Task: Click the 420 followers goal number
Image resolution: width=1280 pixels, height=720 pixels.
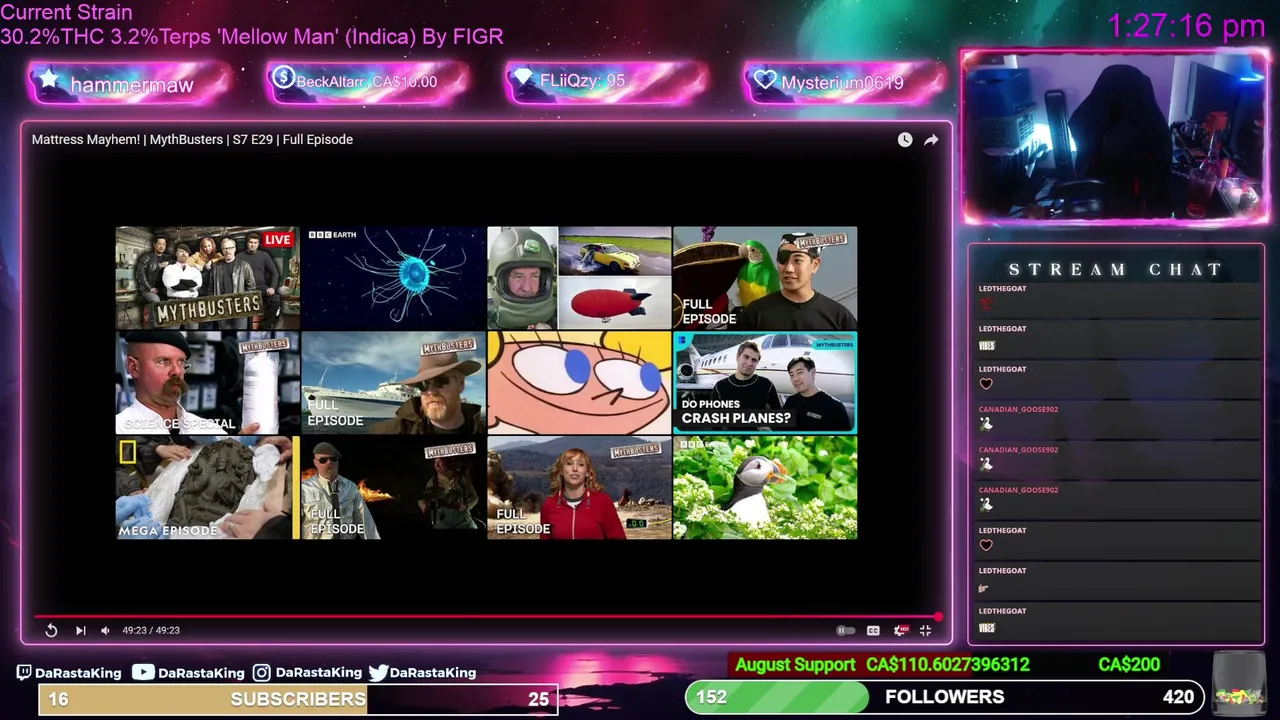Action: click(1178, 697)
